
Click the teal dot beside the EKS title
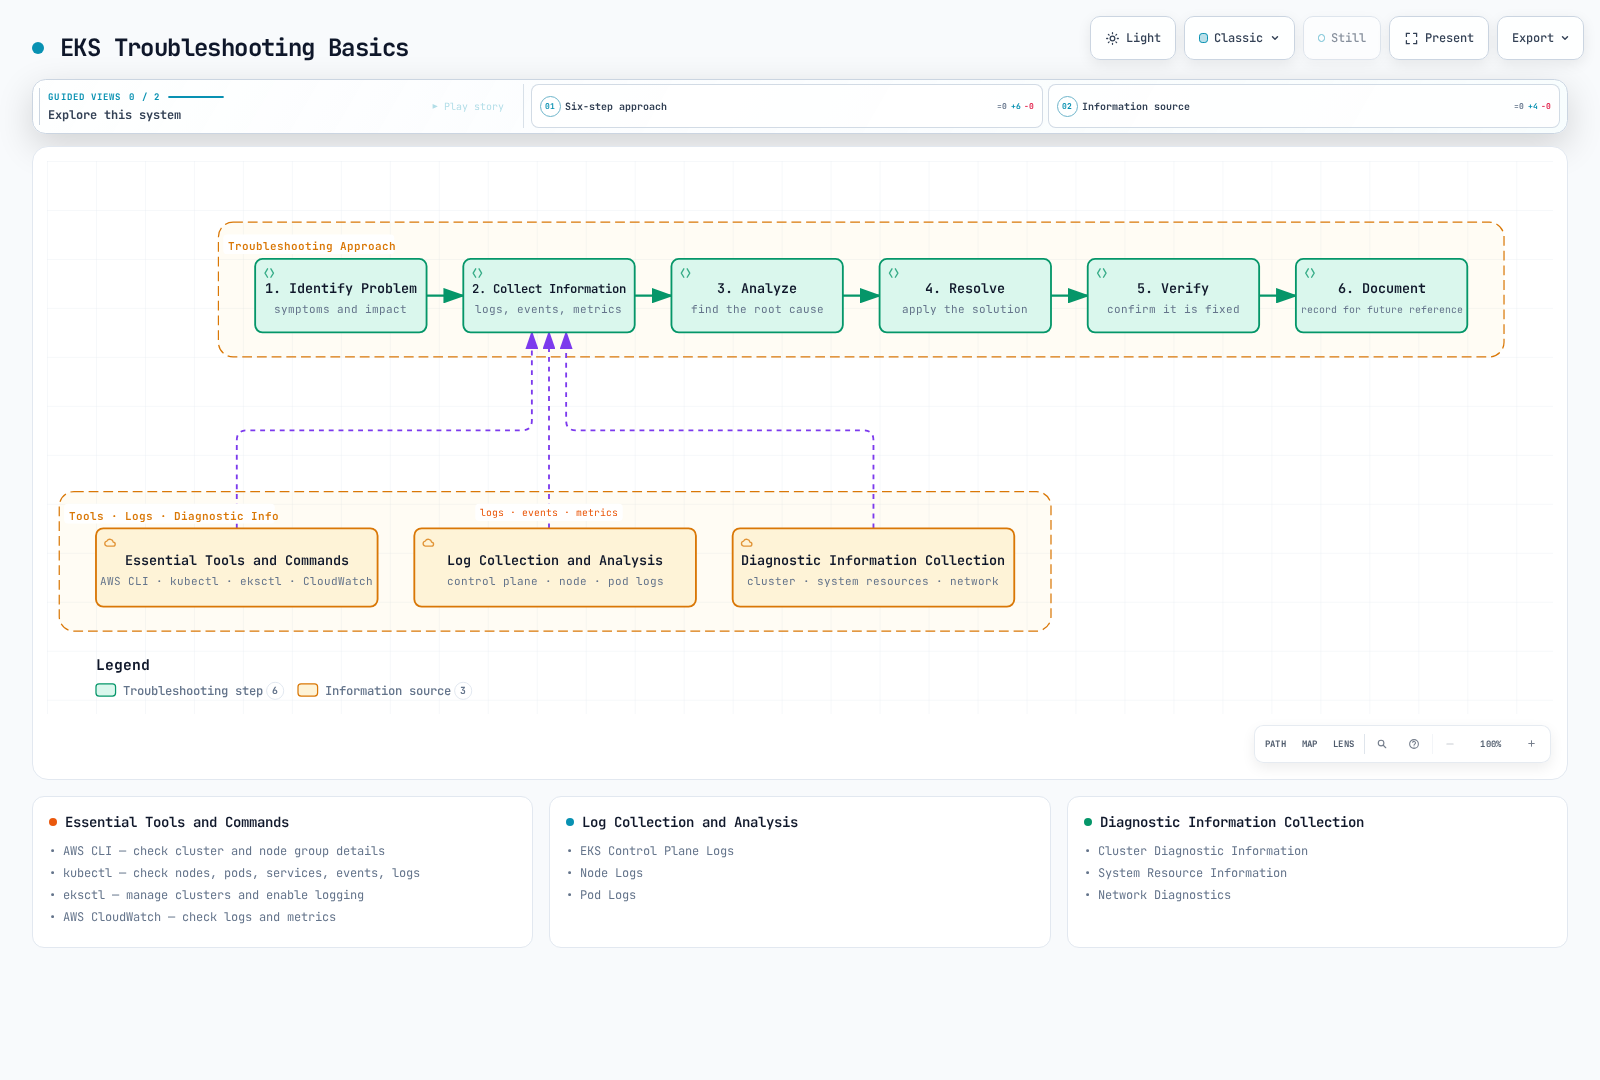tap(38, 48)
